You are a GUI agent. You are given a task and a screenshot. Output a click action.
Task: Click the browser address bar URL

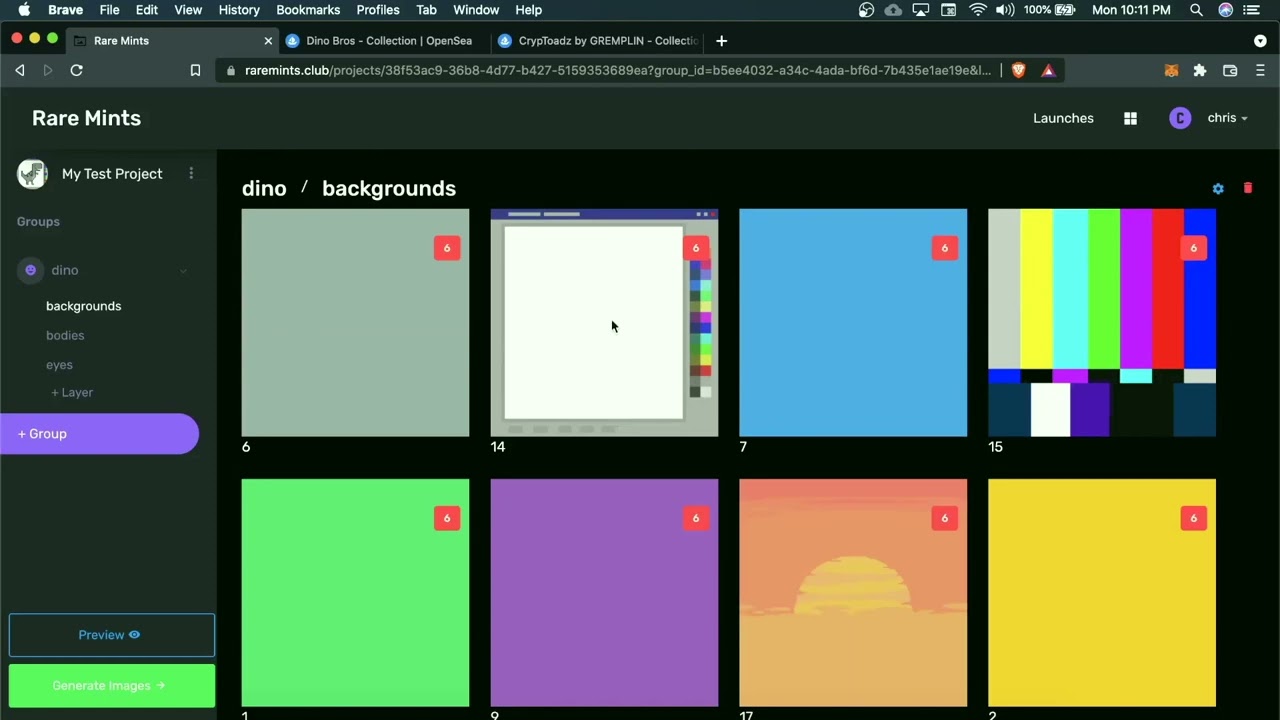coord(618,70)
